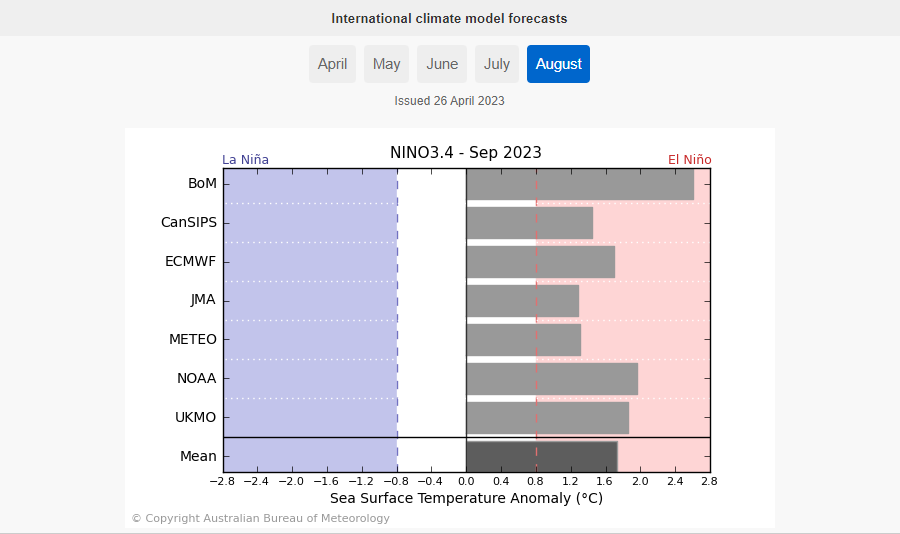Click the El Niño label
900x534 pixels.
click(689, 159)
